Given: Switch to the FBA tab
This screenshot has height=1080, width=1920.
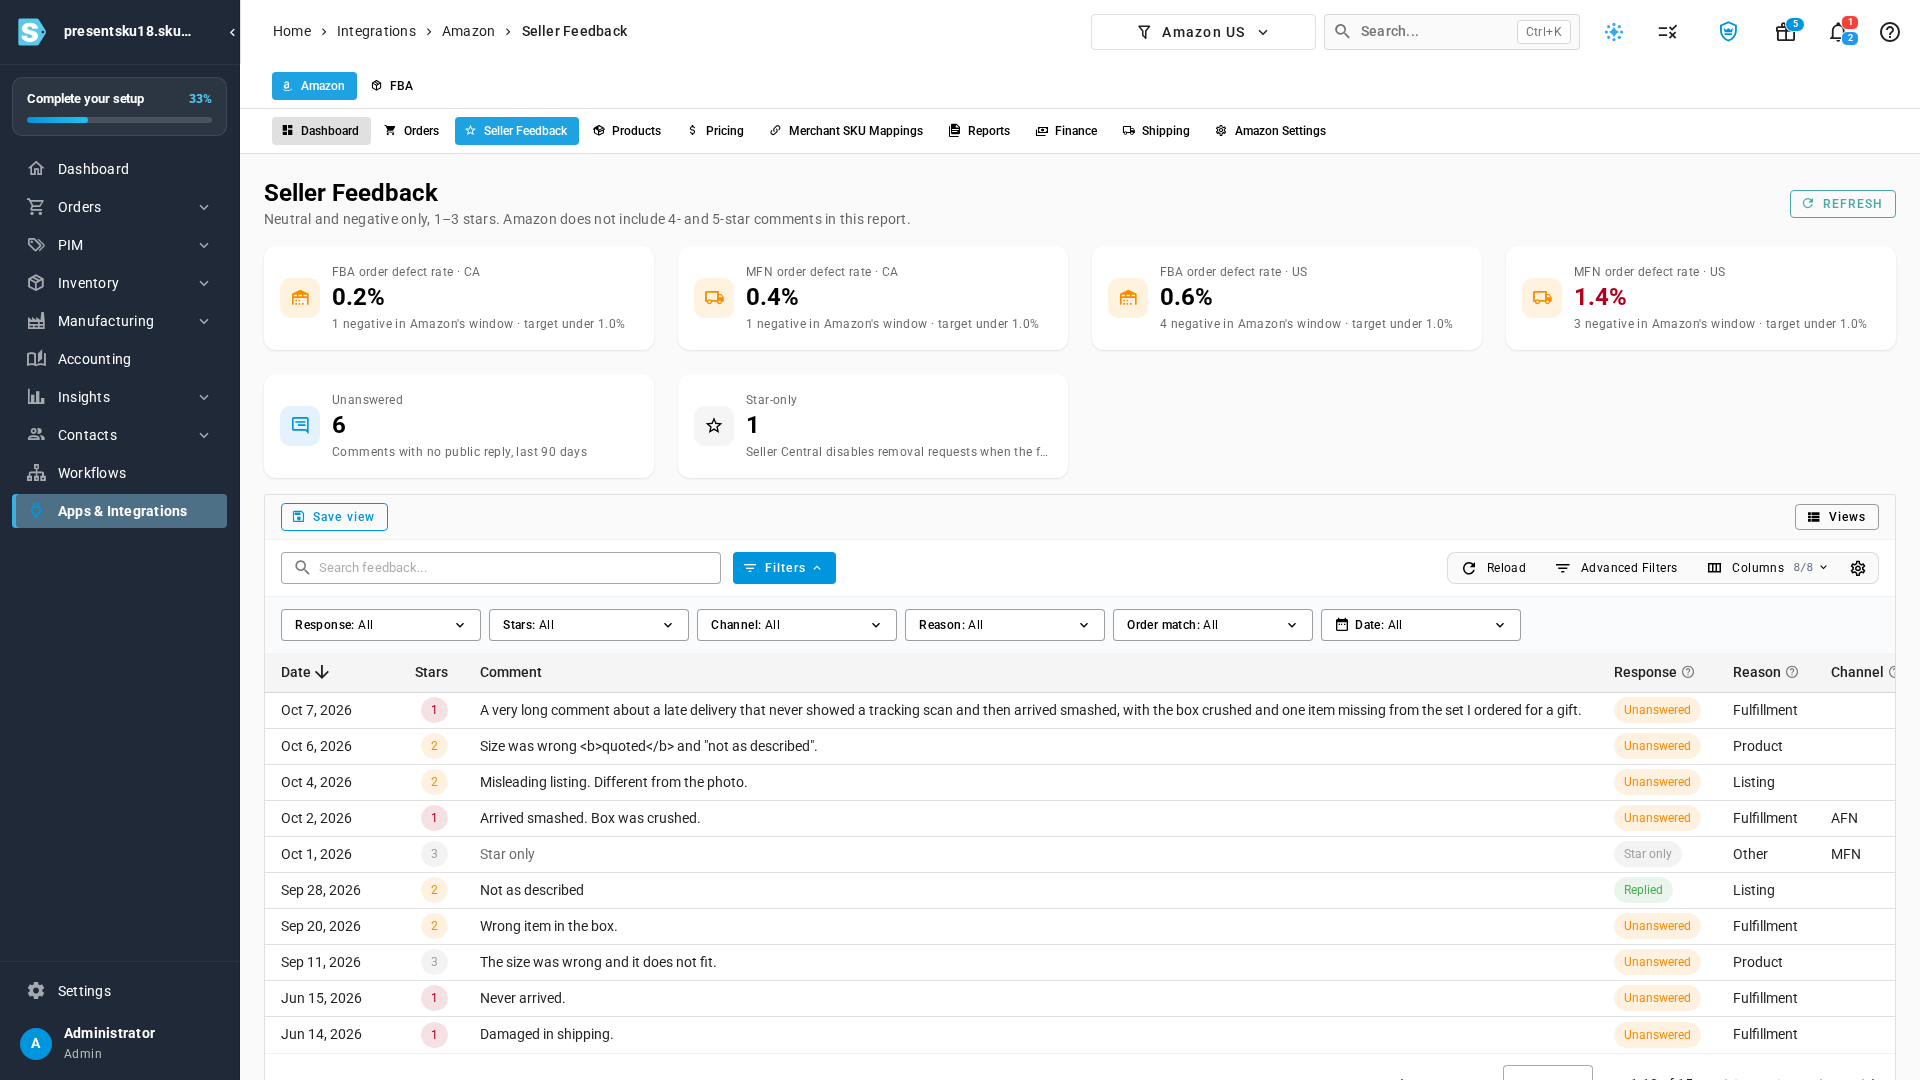Looking at the screenshot, I should coord(392,86).
